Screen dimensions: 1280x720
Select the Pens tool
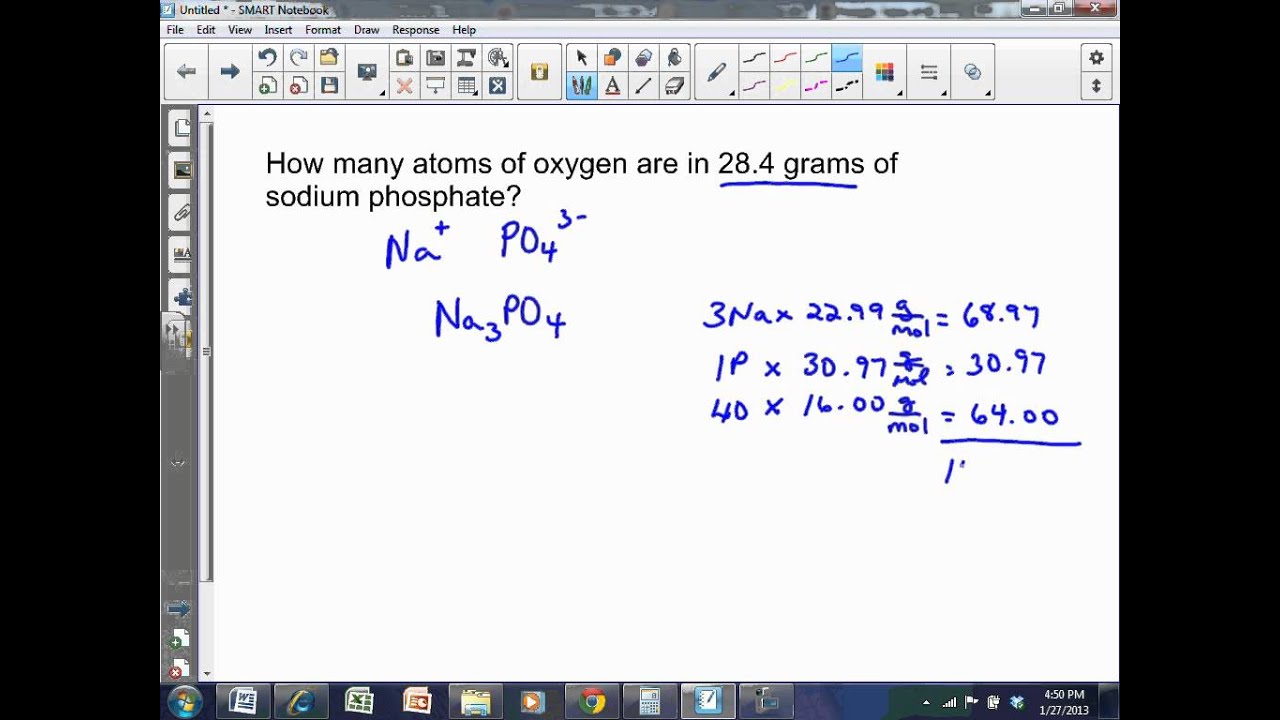pos(581,86)
